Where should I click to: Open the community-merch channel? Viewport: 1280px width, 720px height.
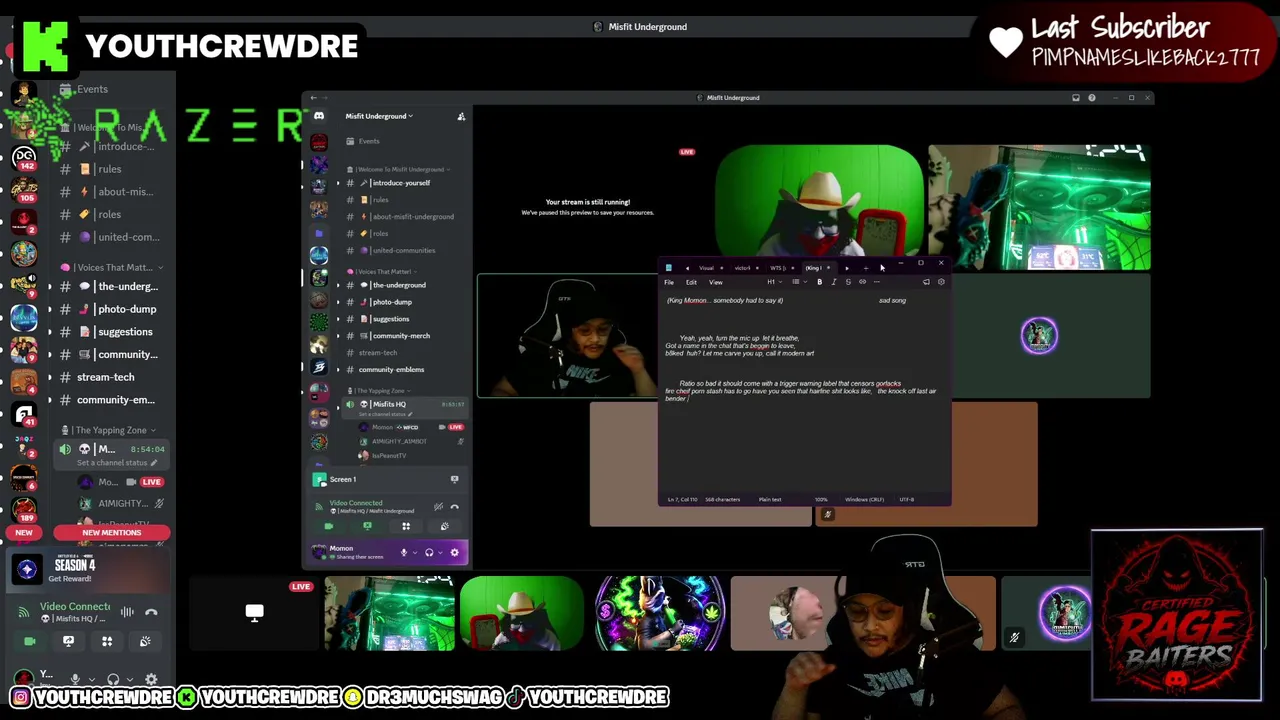[400, 336]
